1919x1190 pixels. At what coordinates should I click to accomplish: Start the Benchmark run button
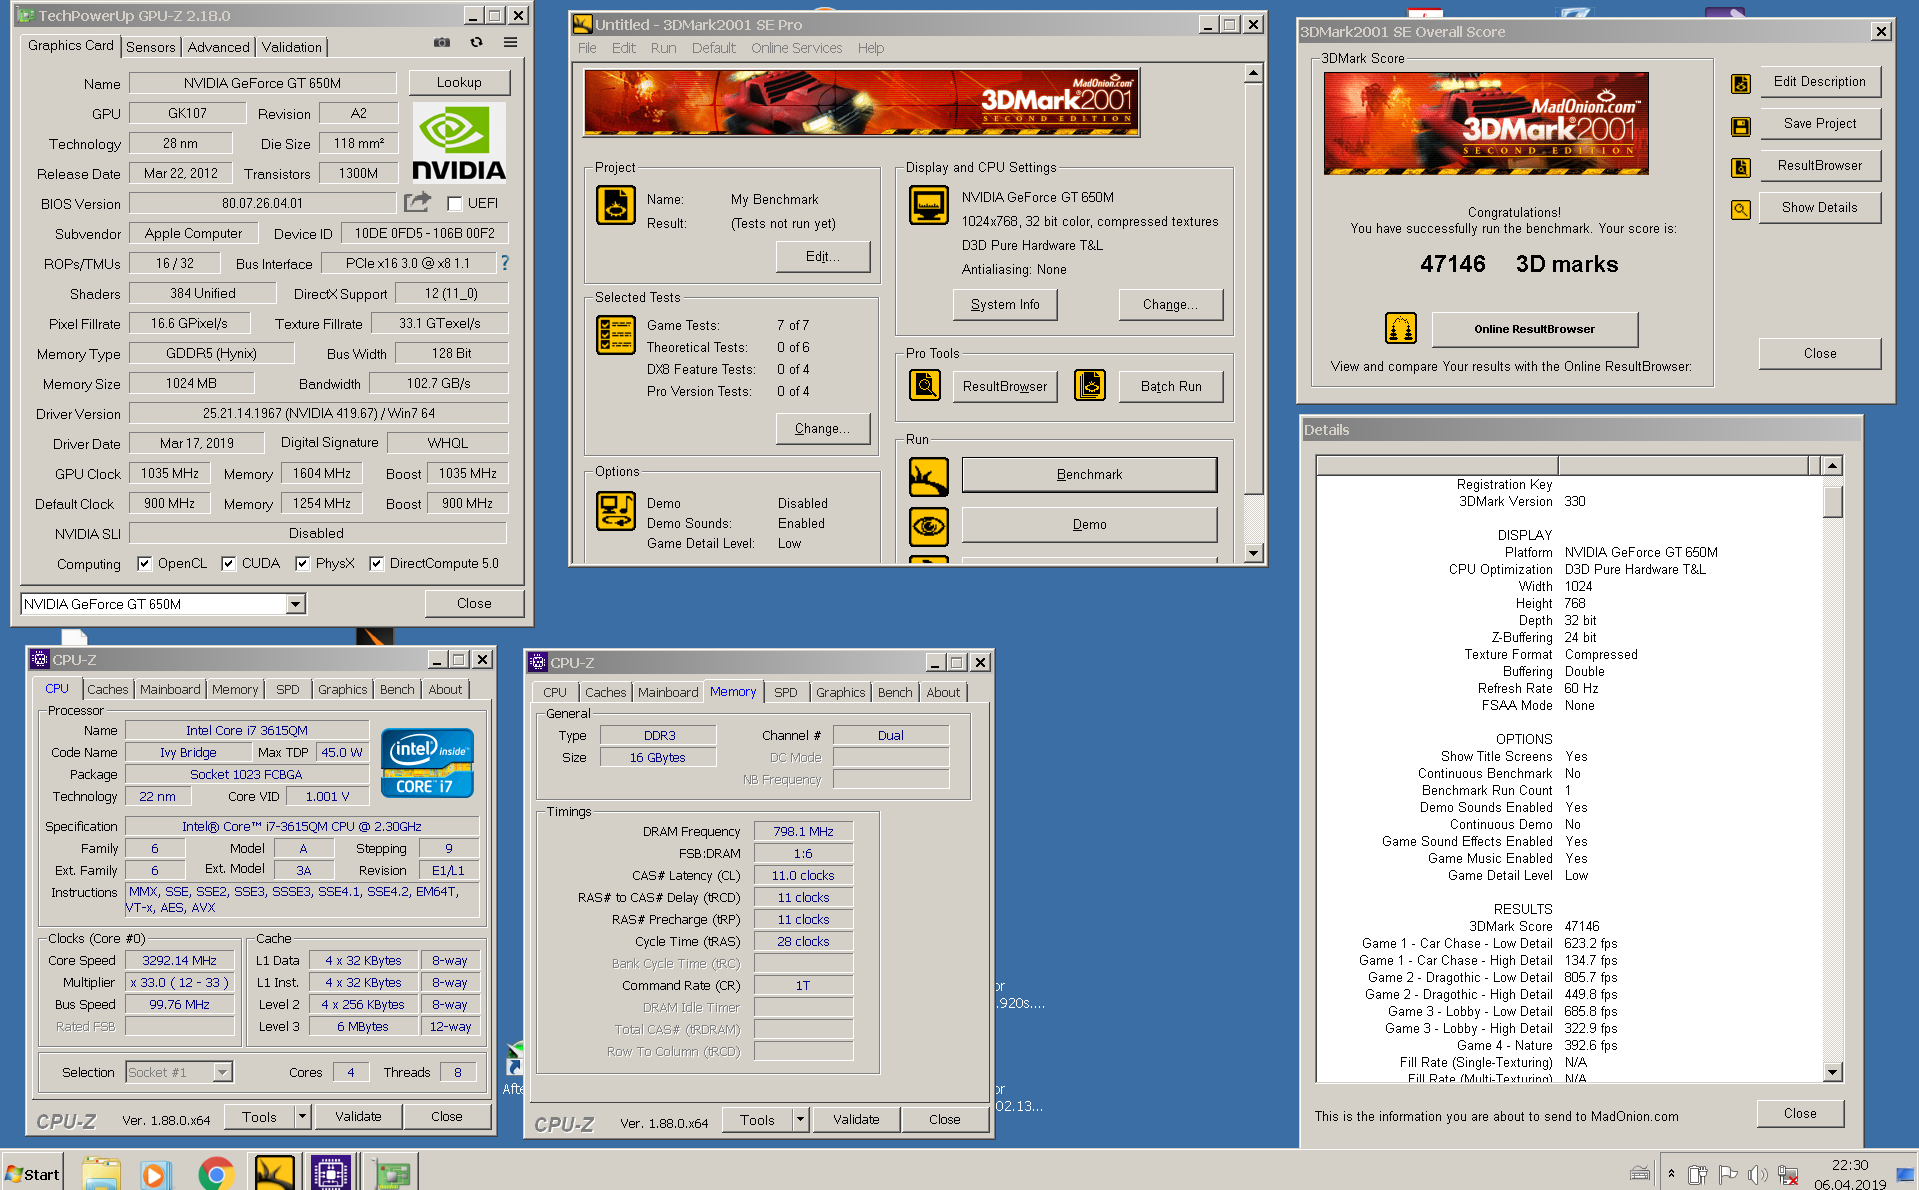[x=1089, y=474]
